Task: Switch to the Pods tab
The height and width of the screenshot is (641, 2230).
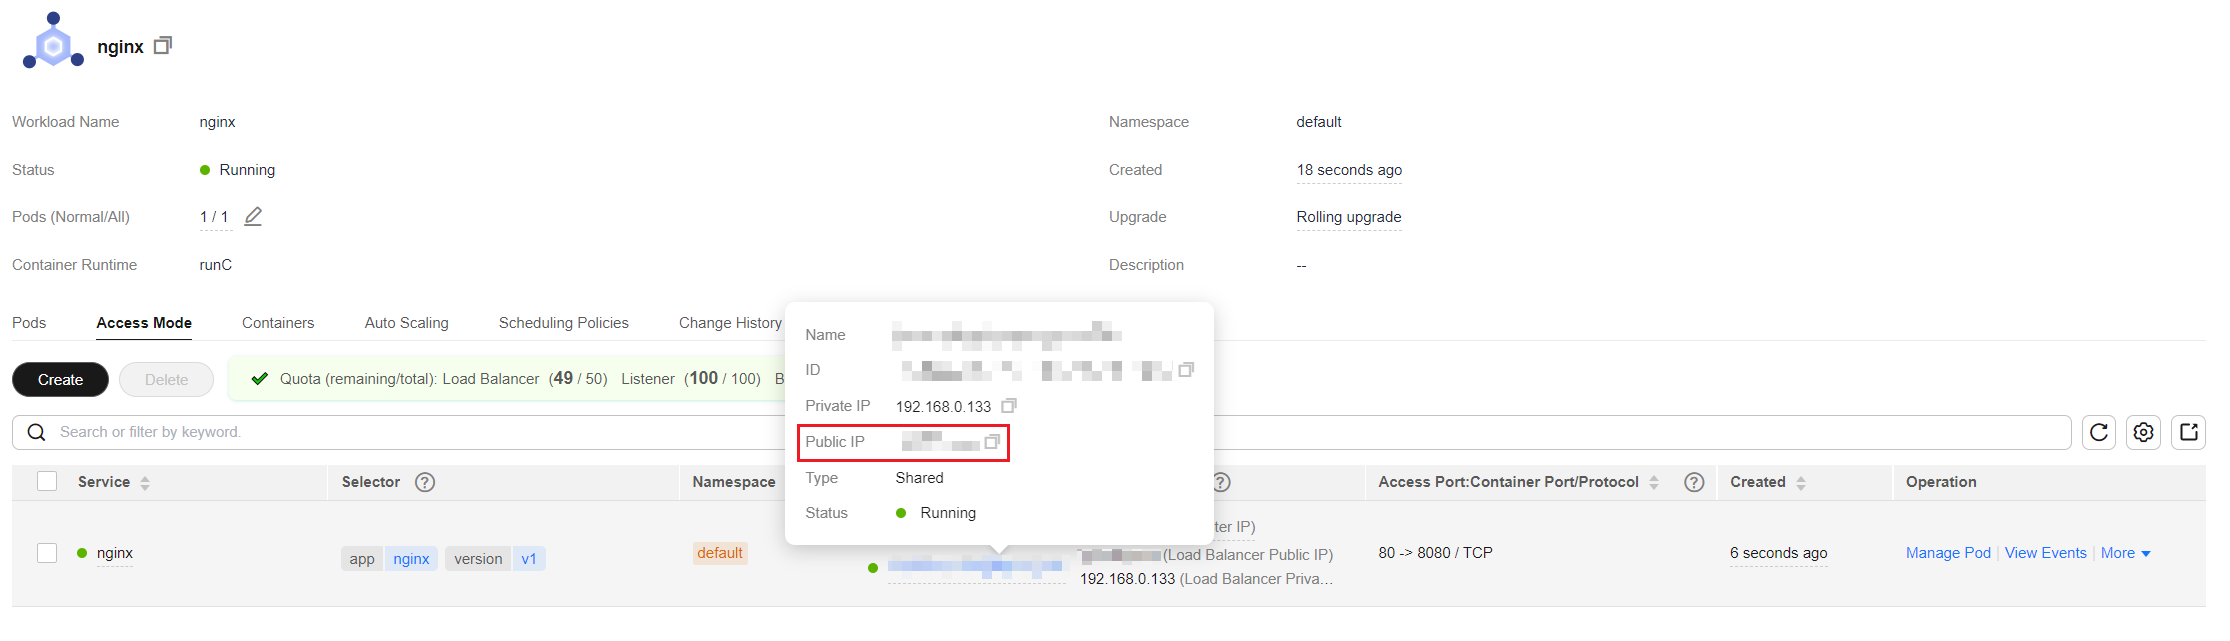Action: pyautogui.click(x=29, y=323)
